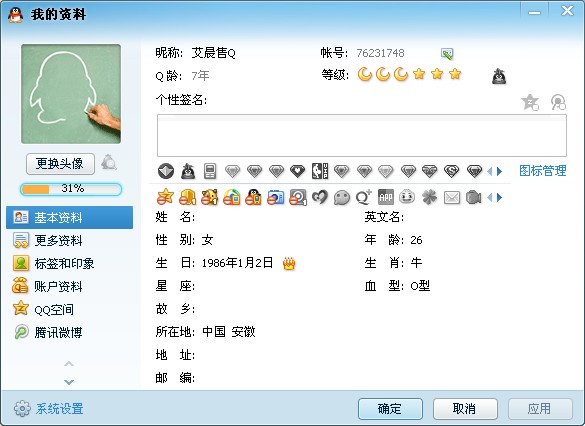
Task: Click the superman S diamond icon
Action: click(451, 171)
